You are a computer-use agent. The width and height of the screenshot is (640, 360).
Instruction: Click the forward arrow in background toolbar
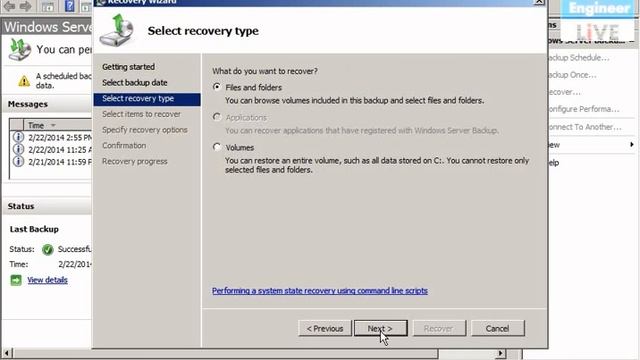(25, 6)
